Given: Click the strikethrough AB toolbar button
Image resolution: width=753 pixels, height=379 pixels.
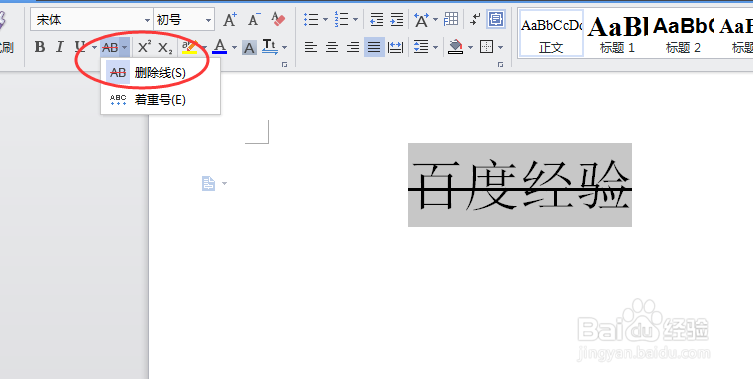Looking at the screenshot, I should click(110, 47).
